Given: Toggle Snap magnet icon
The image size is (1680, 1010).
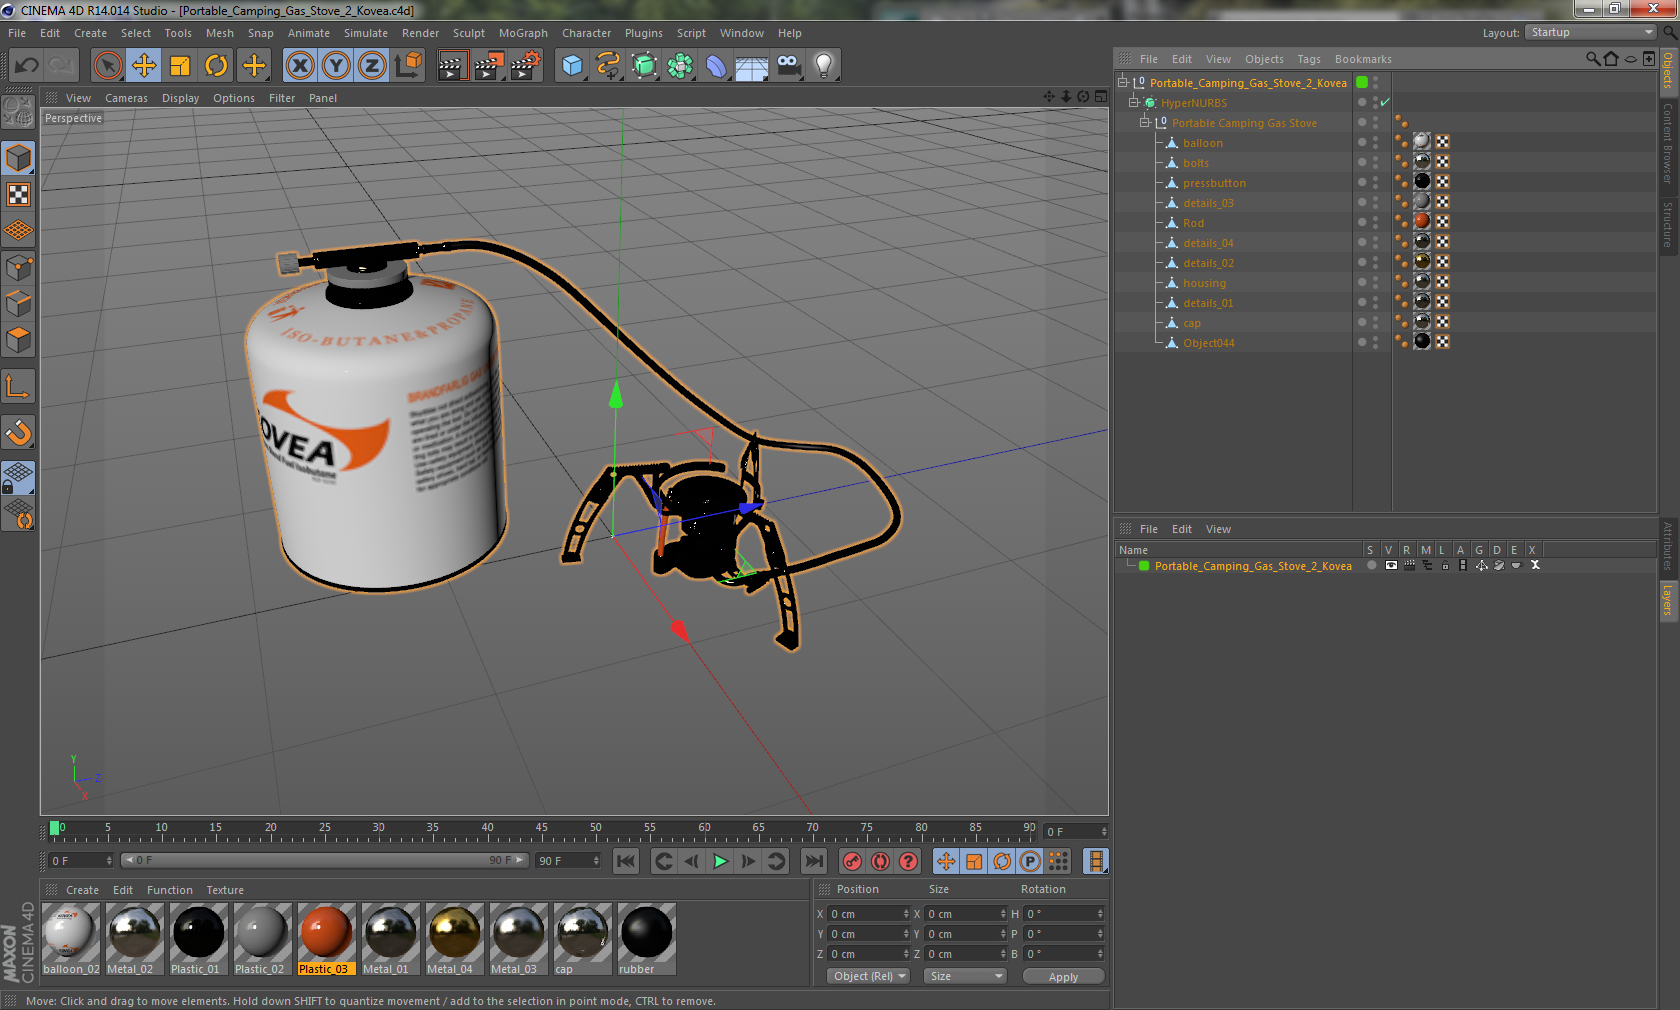Looking at the screenshot, I should pos(18,432).
